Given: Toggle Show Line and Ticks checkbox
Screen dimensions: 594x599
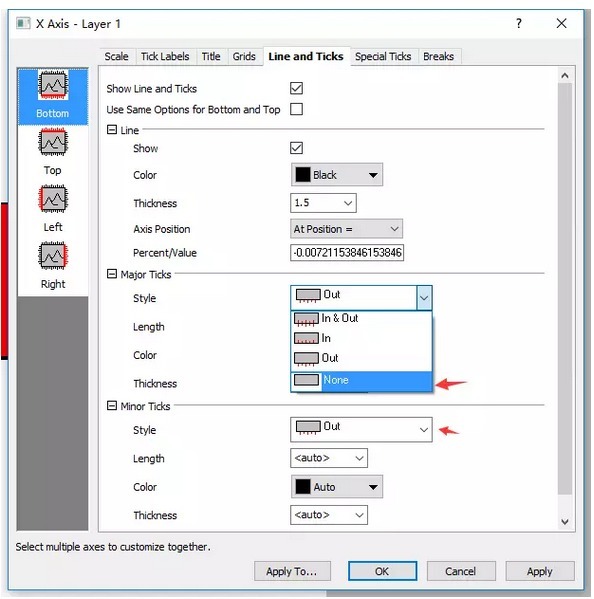Looking at the screenshot, I should pos(296,88).
